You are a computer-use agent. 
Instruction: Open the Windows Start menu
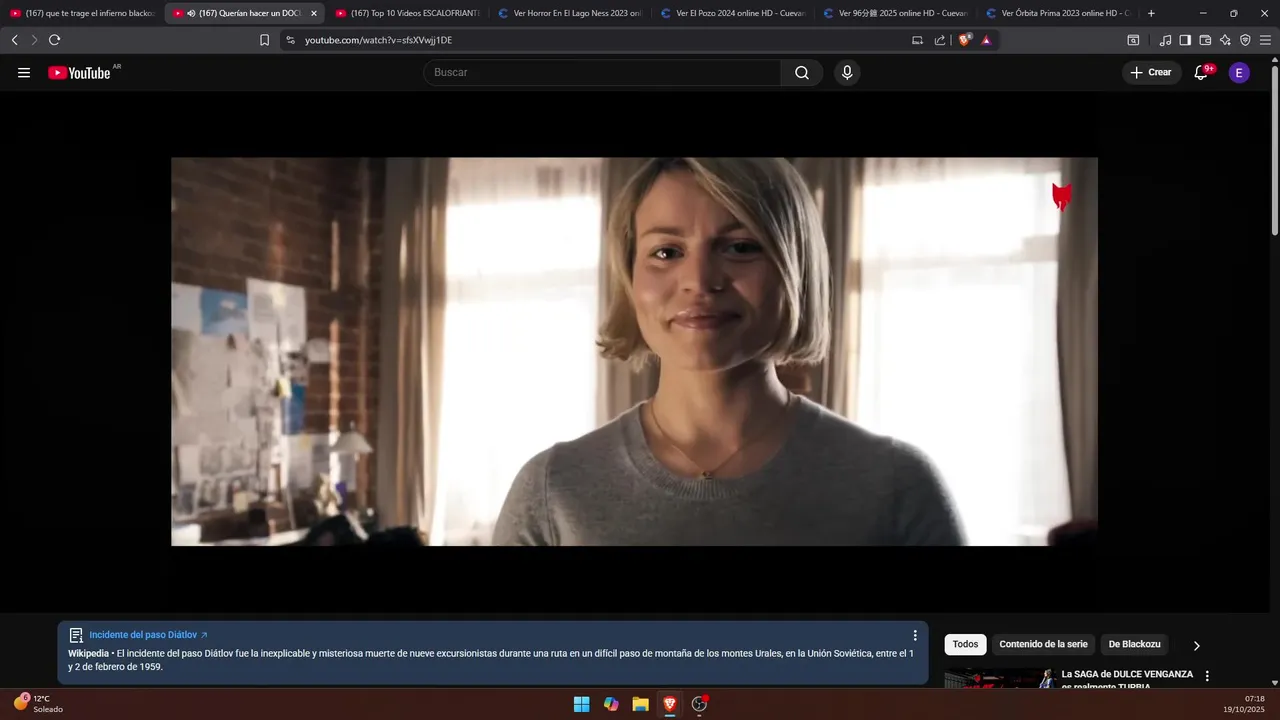(581, 704)
